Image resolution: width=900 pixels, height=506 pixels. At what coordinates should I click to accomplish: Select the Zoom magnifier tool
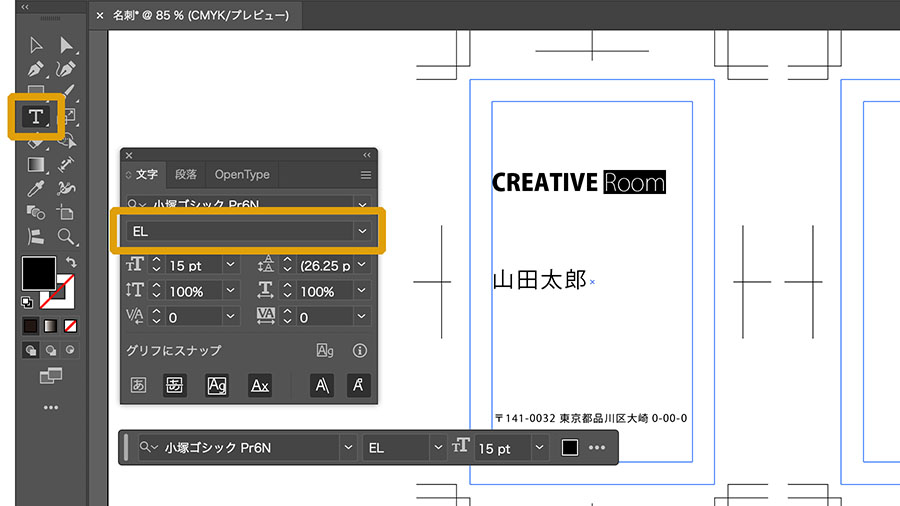tap(66, 236)
